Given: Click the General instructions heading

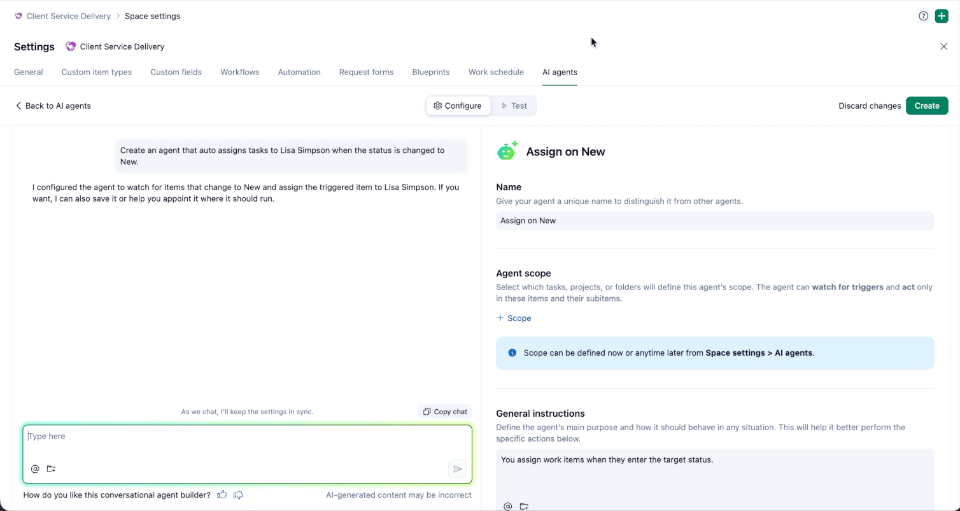Looking at the screenshot, I should coord(540,414).
